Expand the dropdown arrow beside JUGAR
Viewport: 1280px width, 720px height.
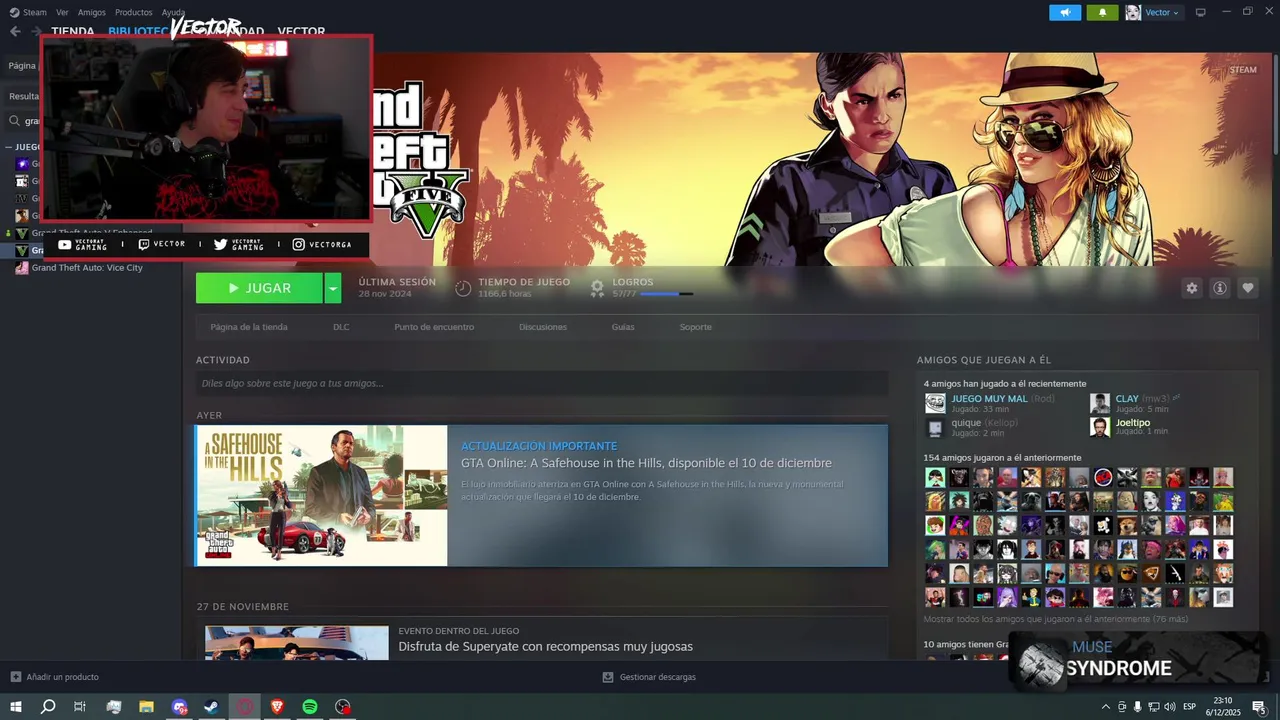333,288
